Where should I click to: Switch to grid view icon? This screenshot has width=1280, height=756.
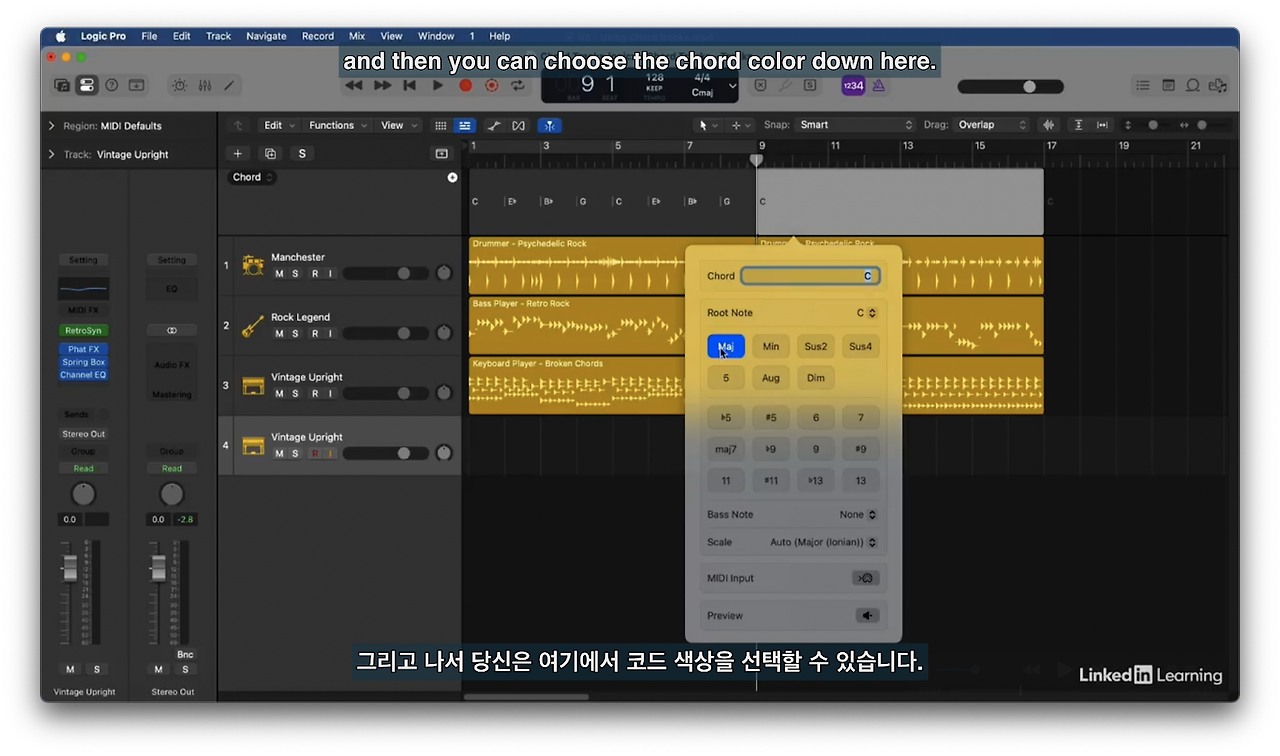click(x=441, y=125)
